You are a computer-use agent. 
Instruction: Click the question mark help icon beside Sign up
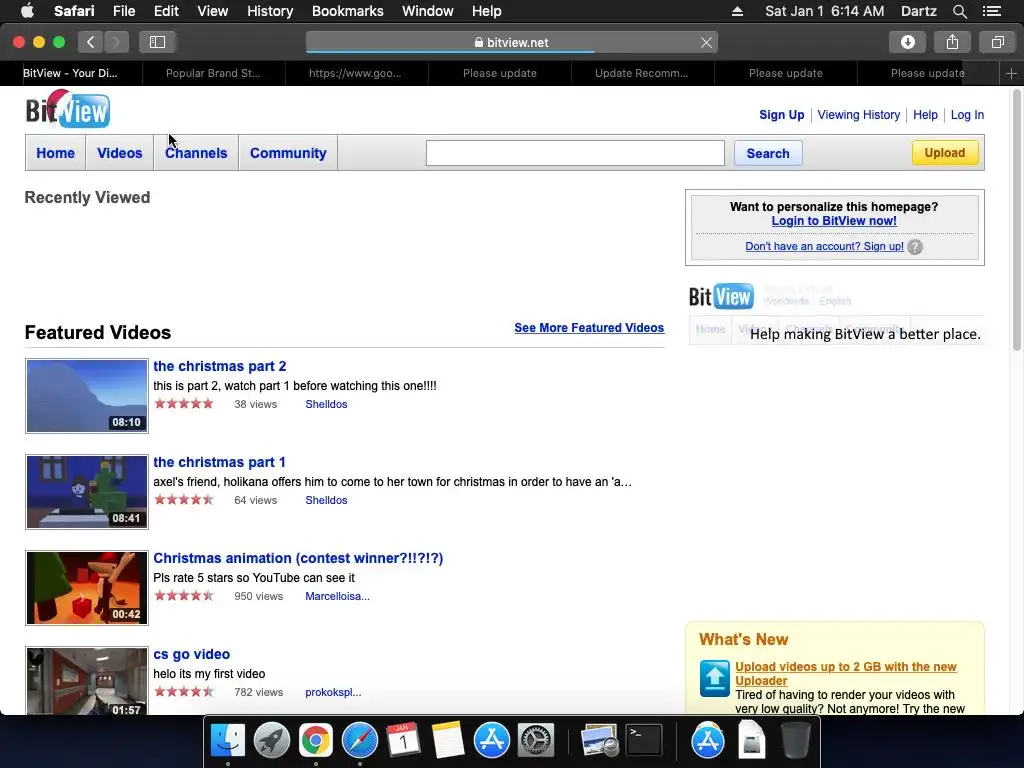[915, 247]
